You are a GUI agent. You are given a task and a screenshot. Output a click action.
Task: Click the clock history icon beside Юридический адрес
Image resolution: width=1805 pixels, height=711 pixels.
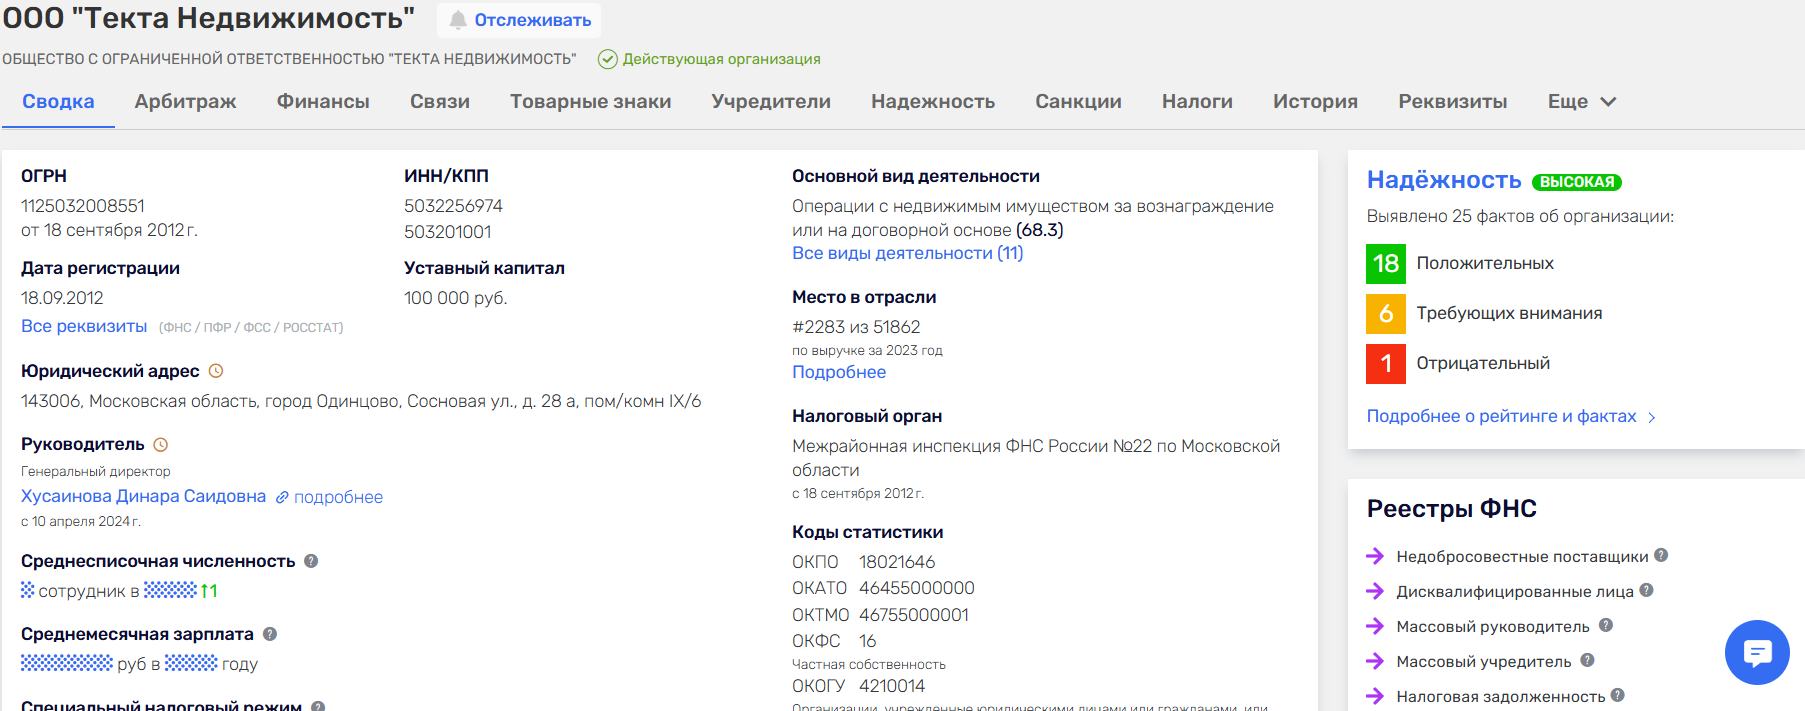pos(216,371)
